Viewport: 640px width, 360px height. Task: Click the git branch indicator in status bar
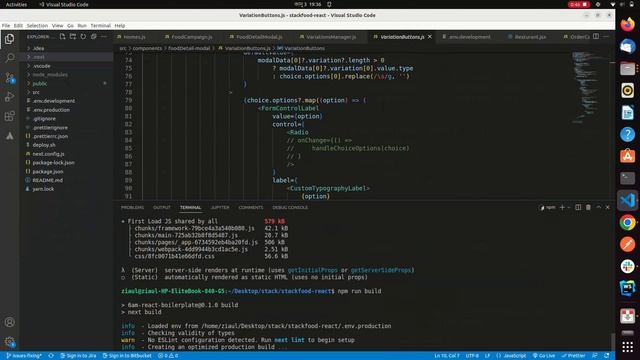pos(24,356)
